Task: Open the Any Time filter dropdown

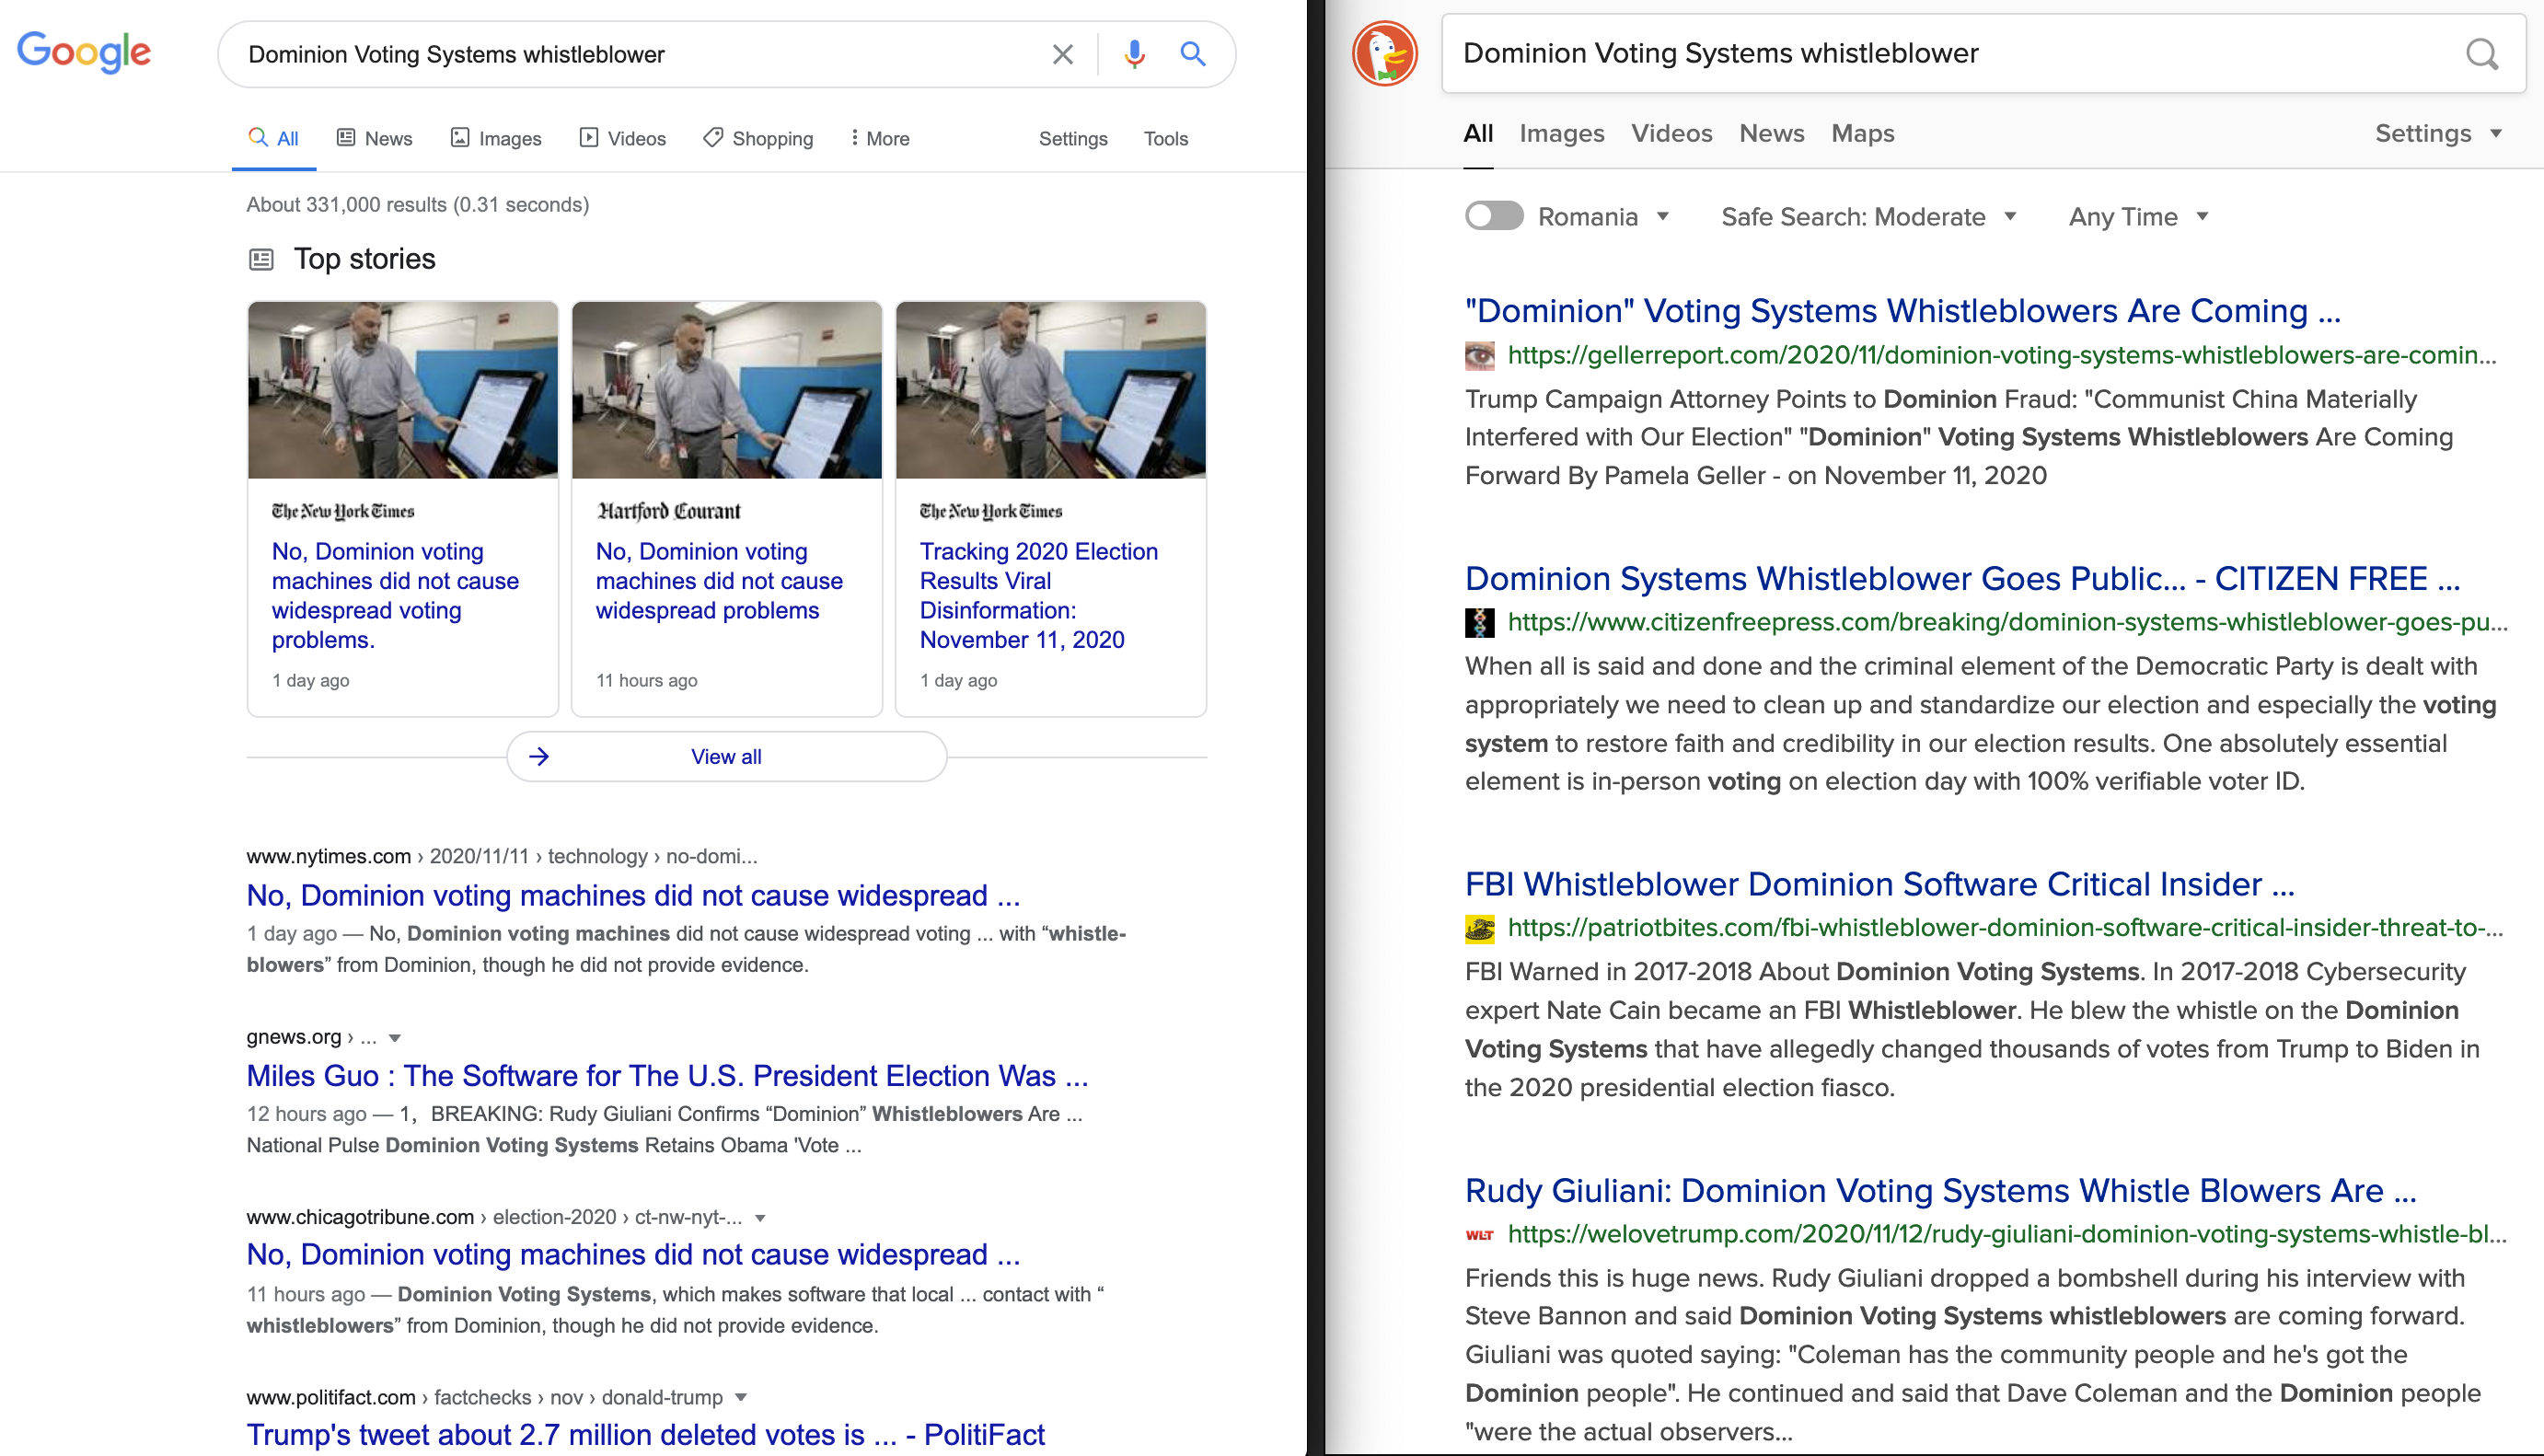Action: coord(2138,217)
